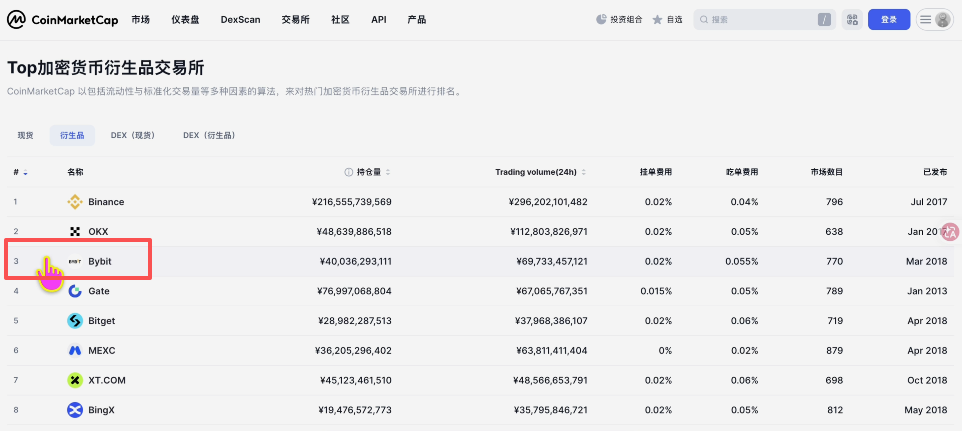The height and width of the screenshot is (431, 962).
Task: Click Binance open interest ¥216,555,739,569
Action: (352, 202)
